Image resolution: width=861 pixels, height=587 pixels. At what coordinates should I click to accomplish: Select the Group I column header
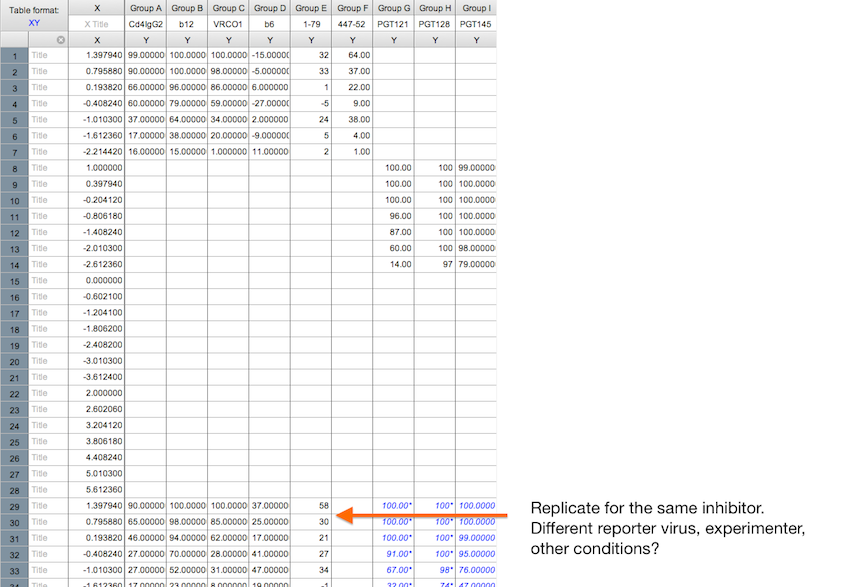pos(476,8)
